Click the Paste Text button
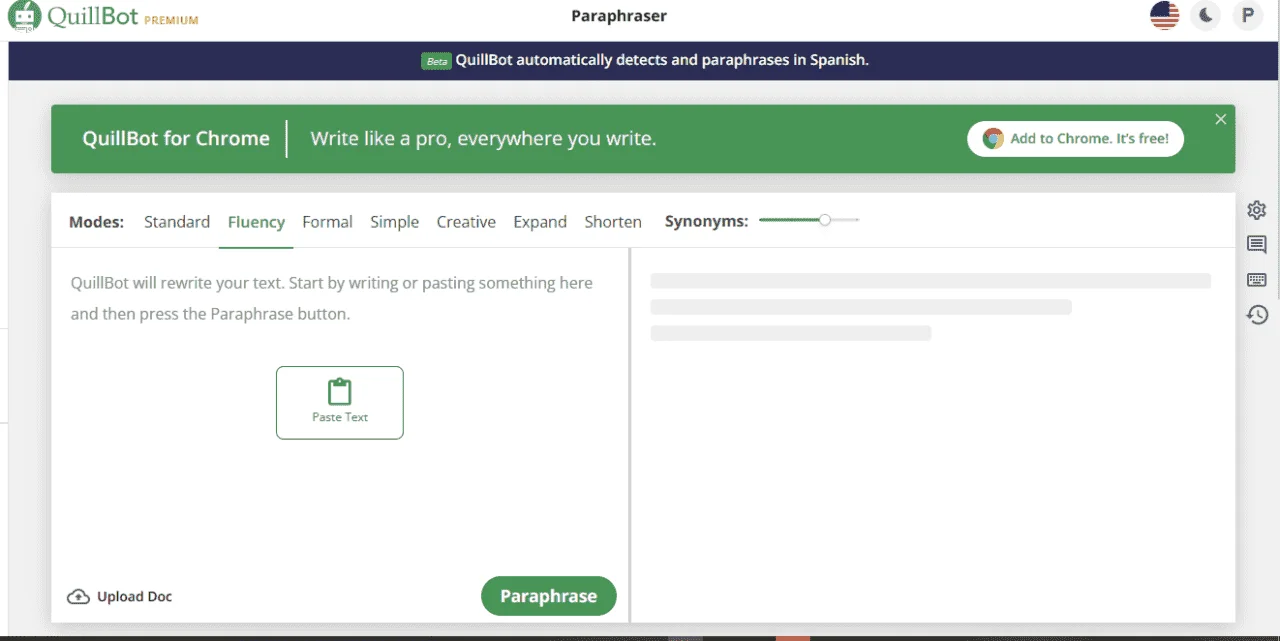Screen dimensions: 1280x641 [340, 403]
